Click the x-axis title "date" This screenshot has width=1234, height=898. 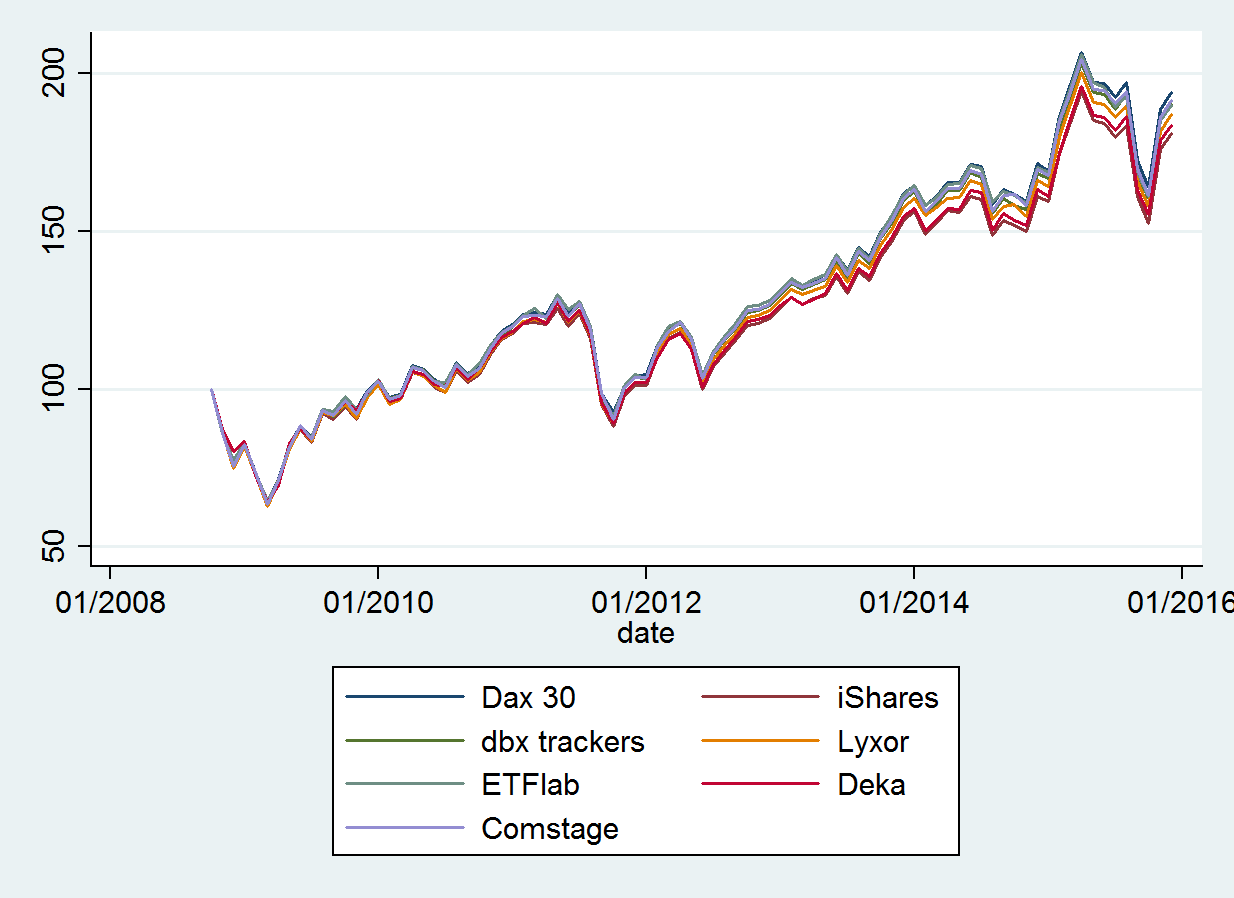tap(645, 633)
